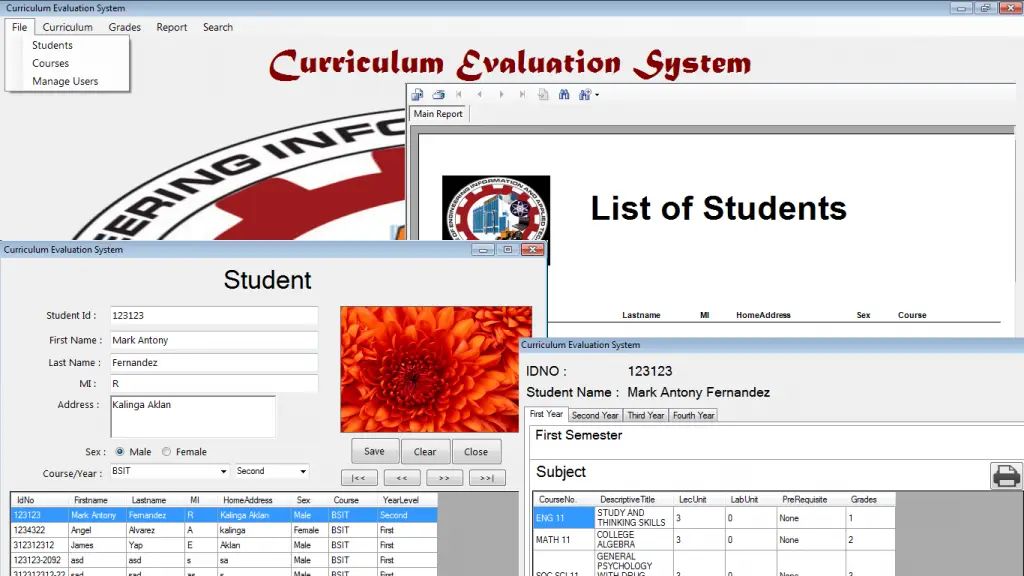
Task: Switch to the Third Year tab
Action: (x=645, y=415)
